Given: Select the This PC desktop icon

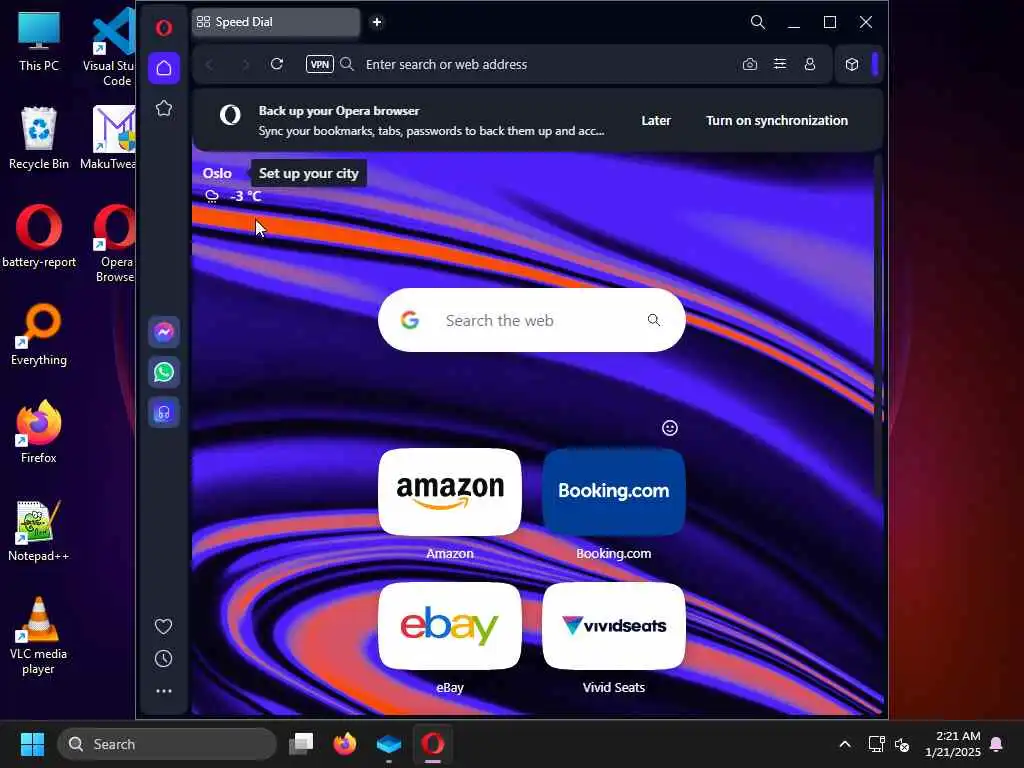Looking at the screenshot, I should (39, 40).
